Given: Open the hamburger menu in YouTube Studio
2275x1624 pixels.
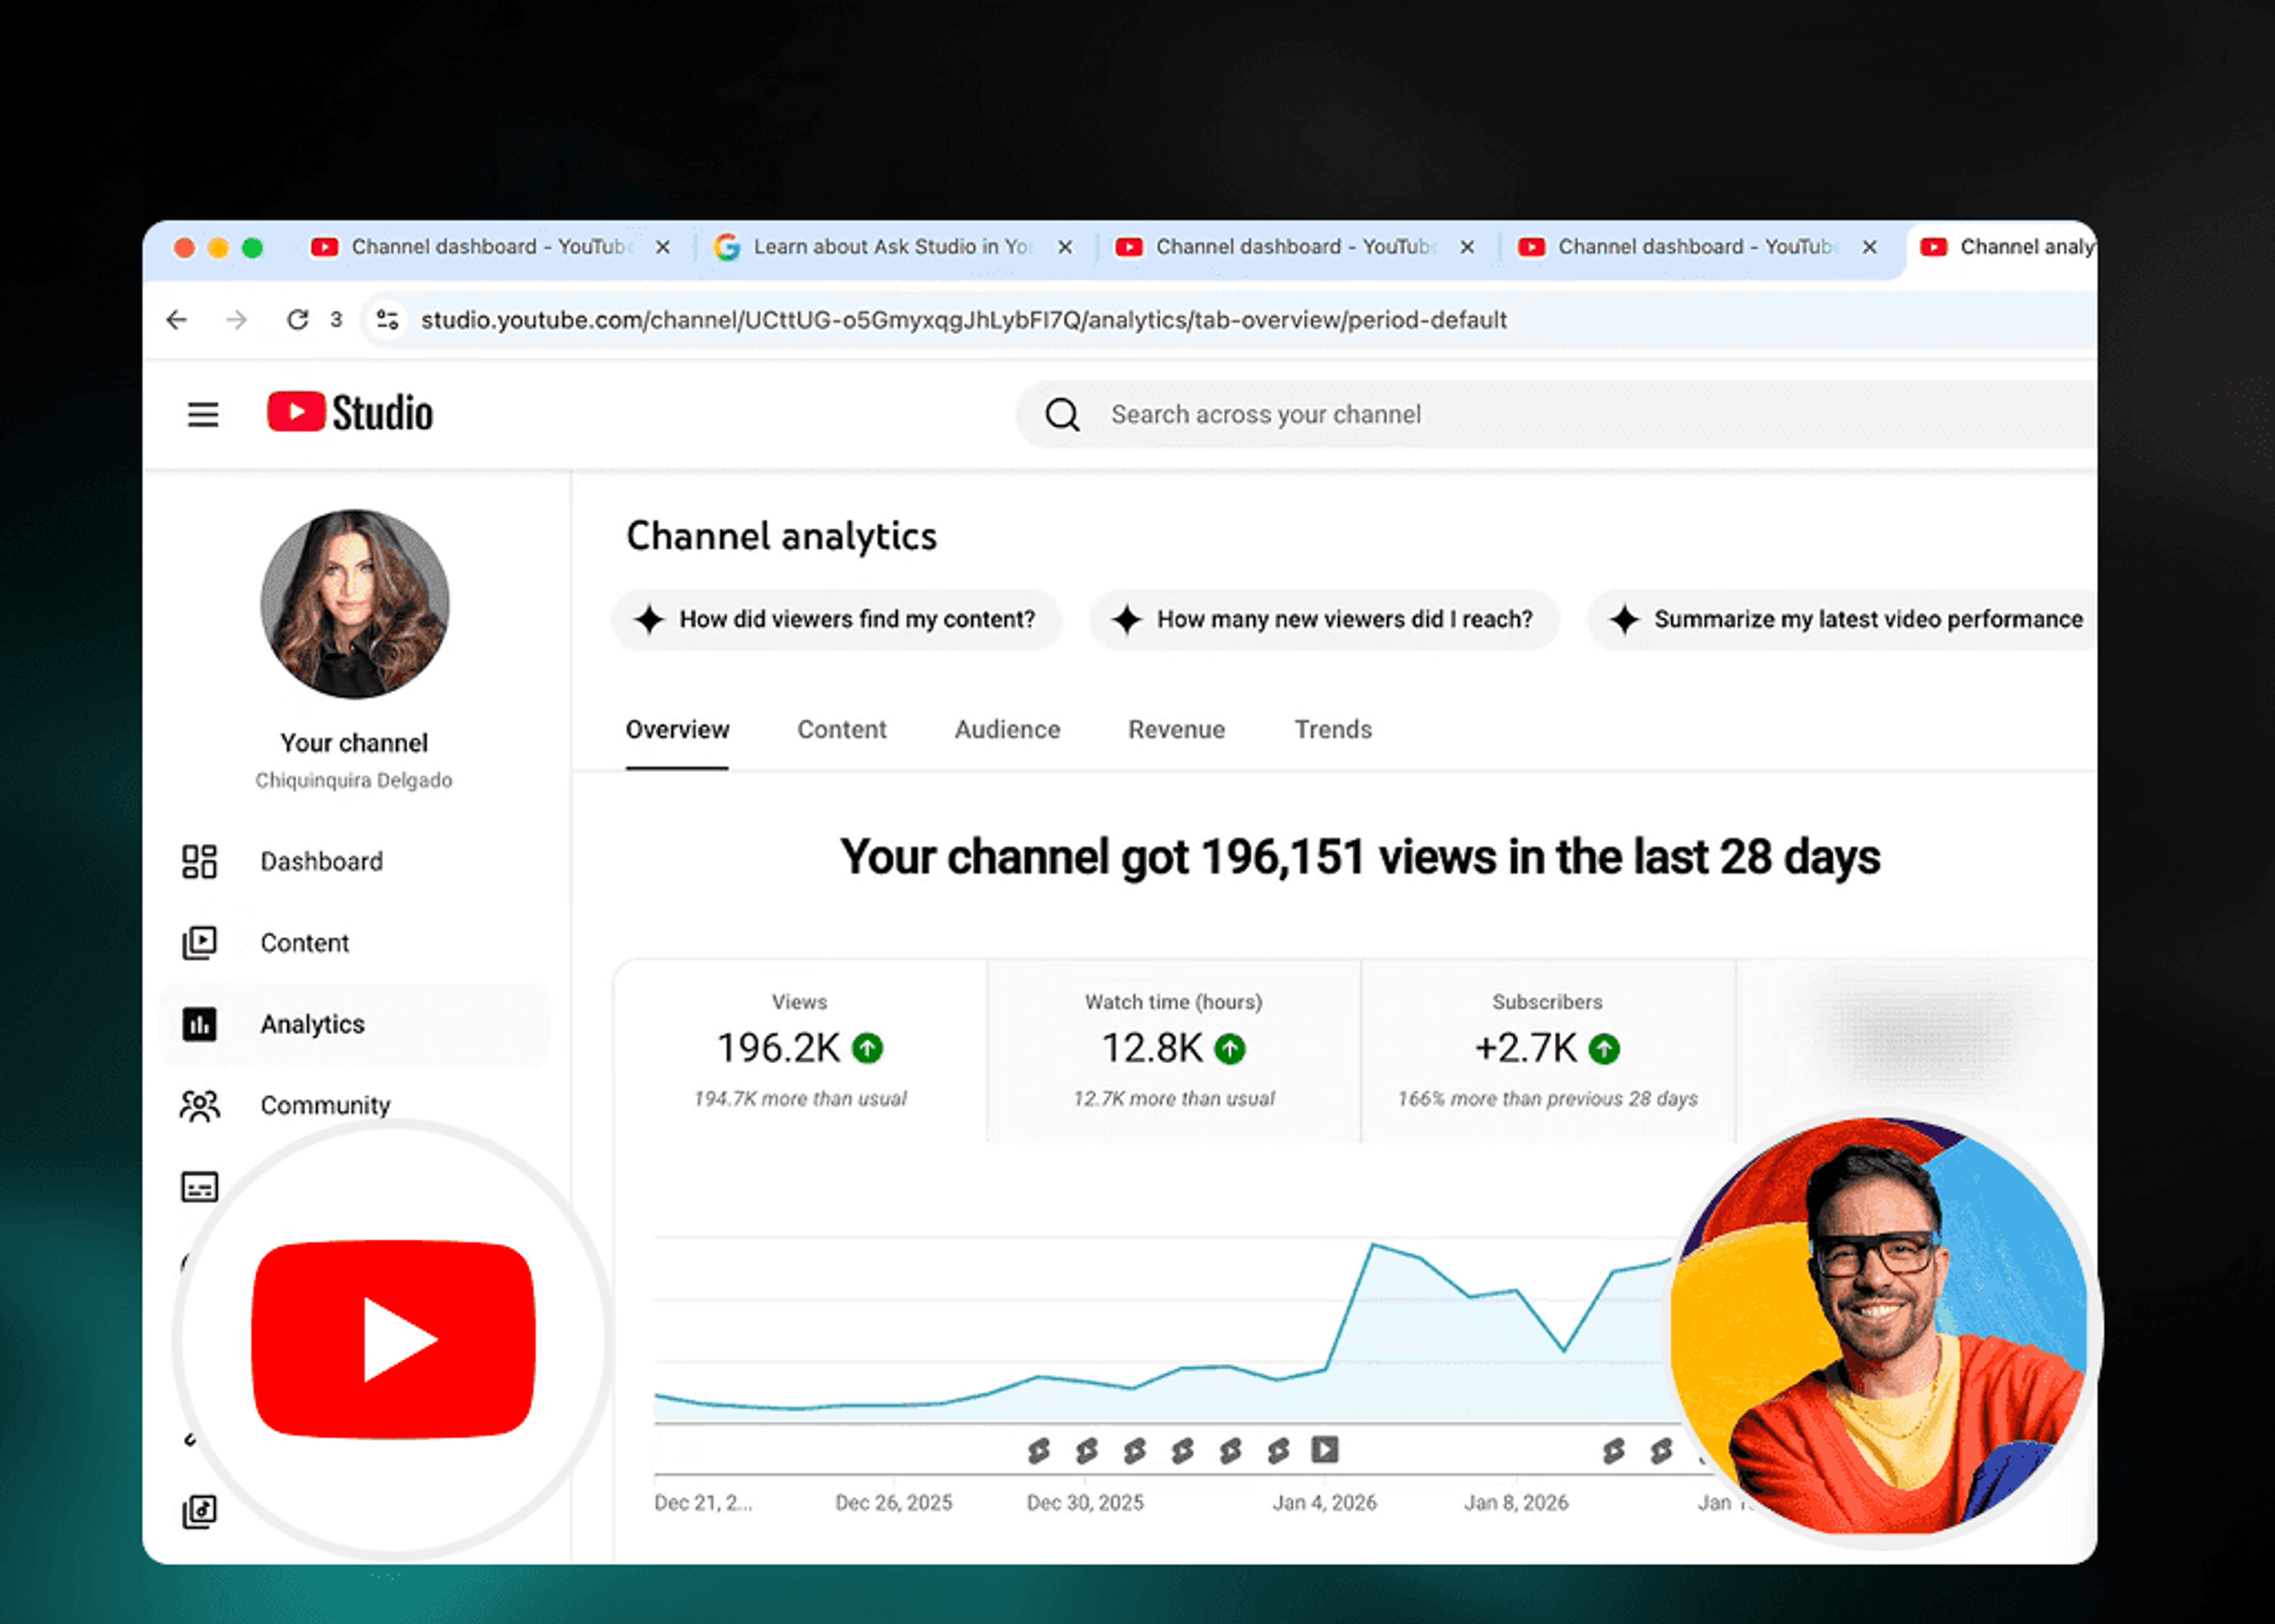Looking at the screenshot, I should click(203, 414).
